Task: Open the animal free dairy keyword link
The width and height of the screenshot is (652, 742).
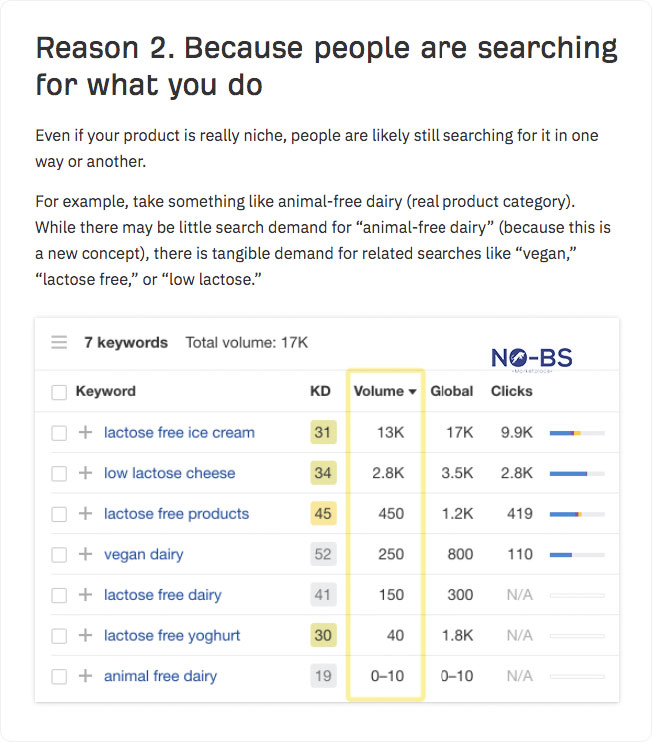Action: click(160, 676)
